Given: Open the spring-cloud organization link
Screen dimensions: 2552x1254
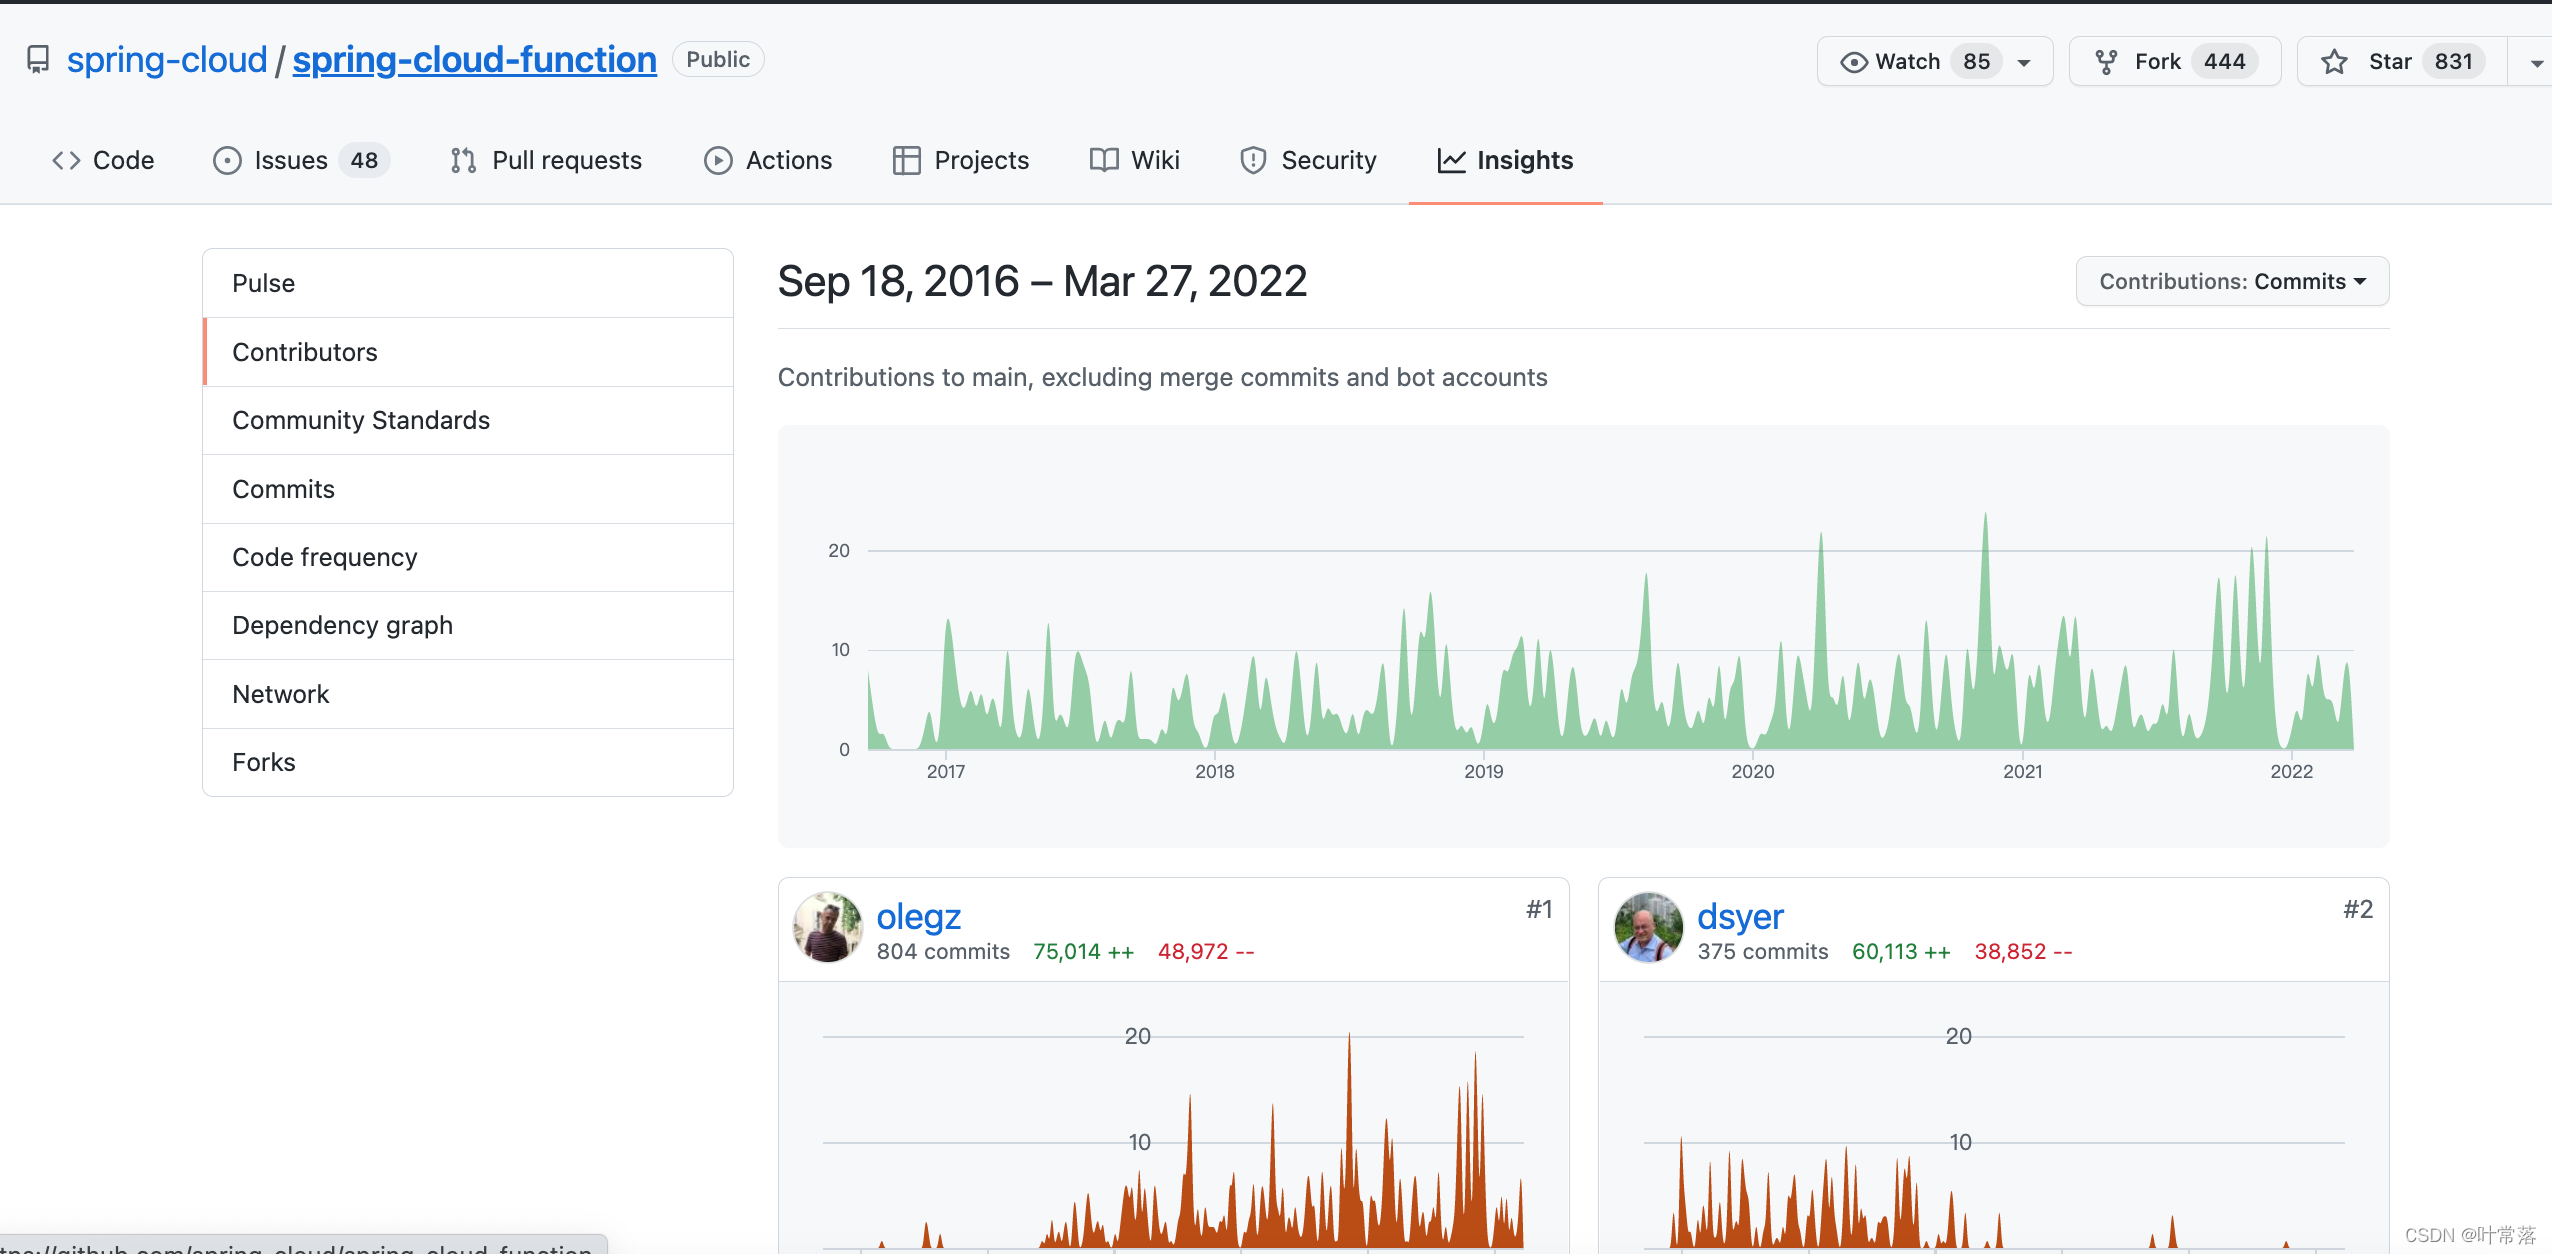Looking at the screenshot, I should (167, 60).
